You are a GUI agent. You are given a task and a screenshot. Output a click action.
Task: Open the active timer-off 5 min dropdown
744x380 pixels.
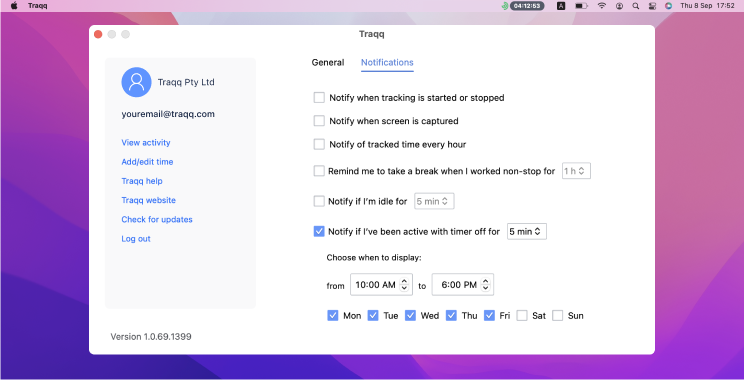527,232
